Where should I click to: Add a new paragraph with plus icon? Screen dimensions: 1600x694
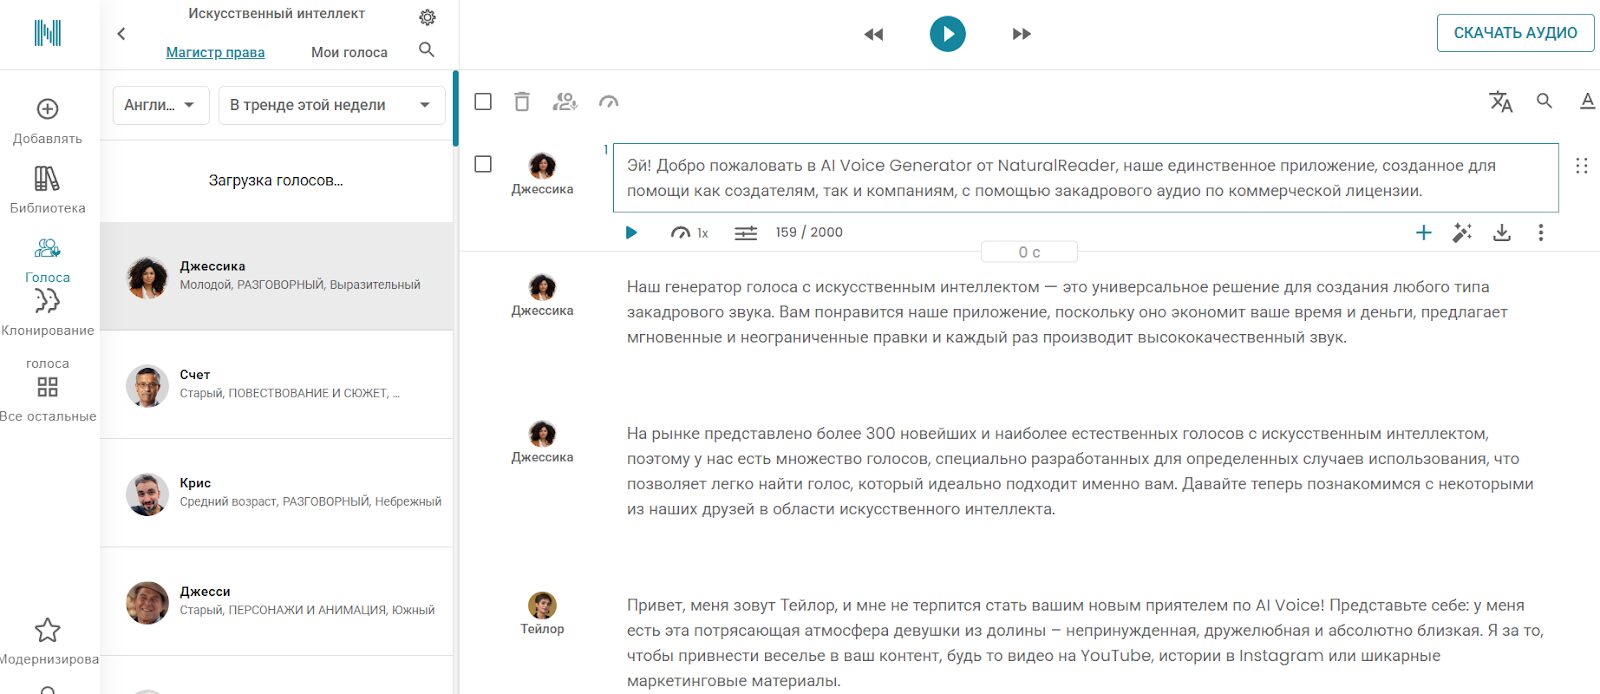click(x=1424, y=233)
